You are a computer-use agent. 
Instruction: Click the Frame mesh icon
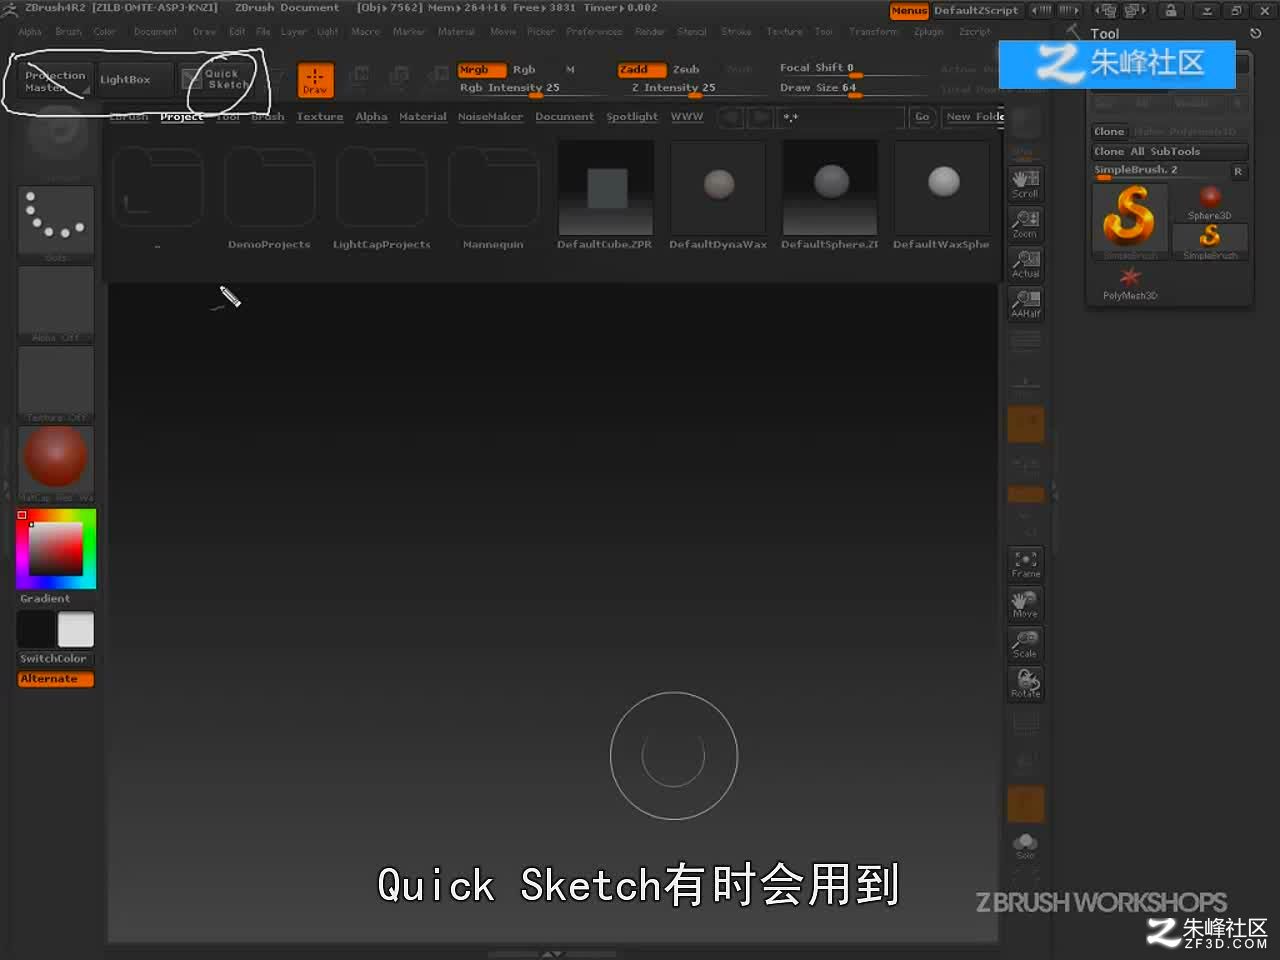(1025, 565)
